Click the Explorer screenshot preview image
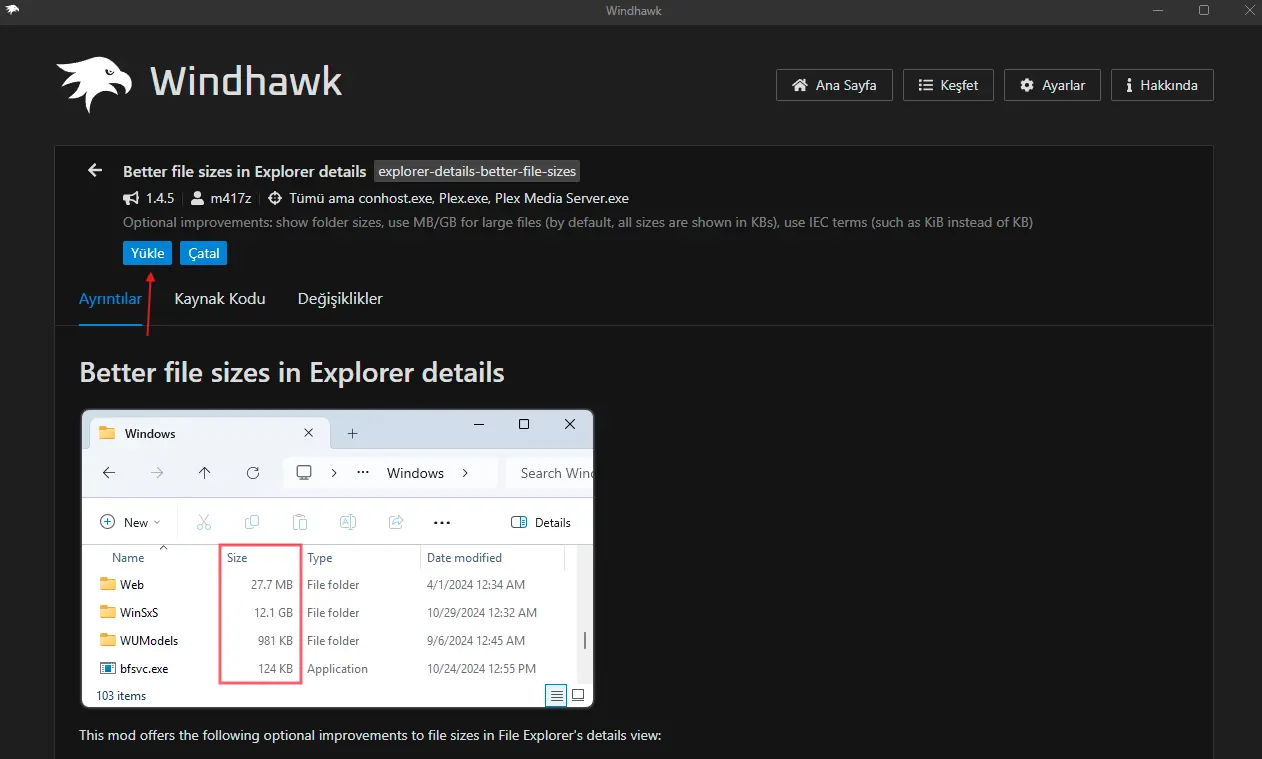 click(337, 559)
